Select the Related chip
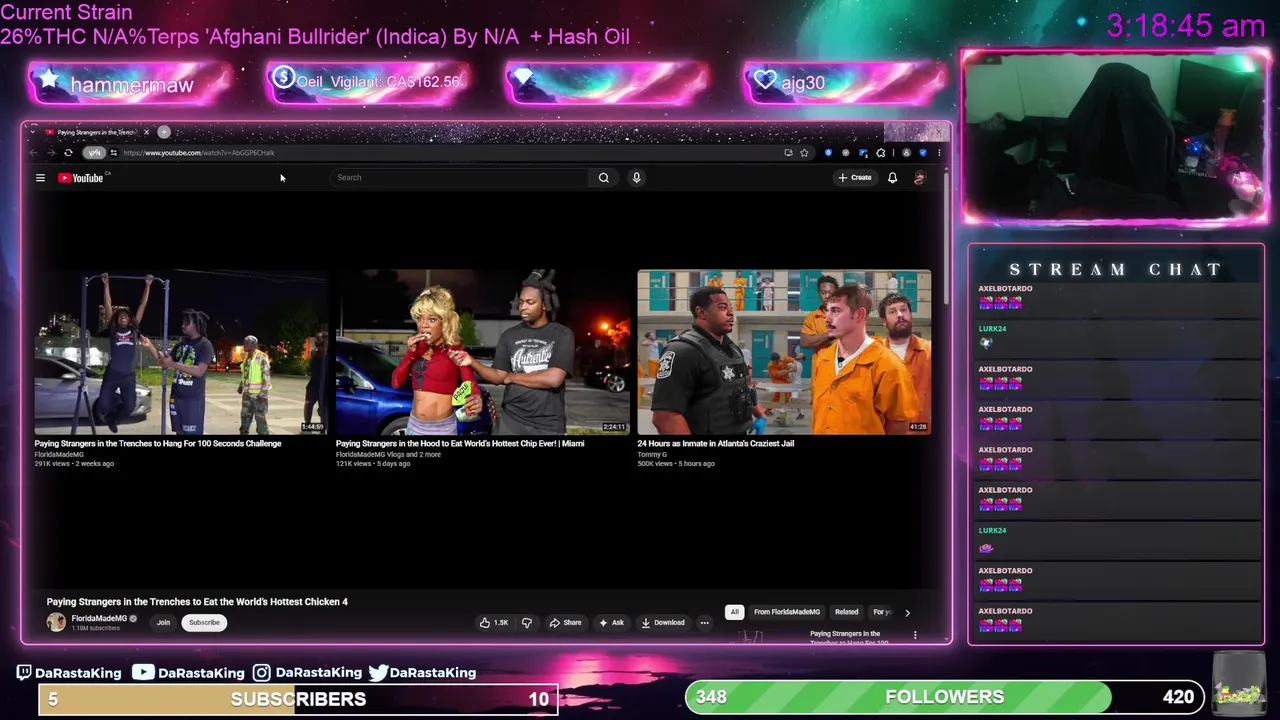The height and width of the screenshot is (720, 1280). pyautogui.click(x=846, y=612)
